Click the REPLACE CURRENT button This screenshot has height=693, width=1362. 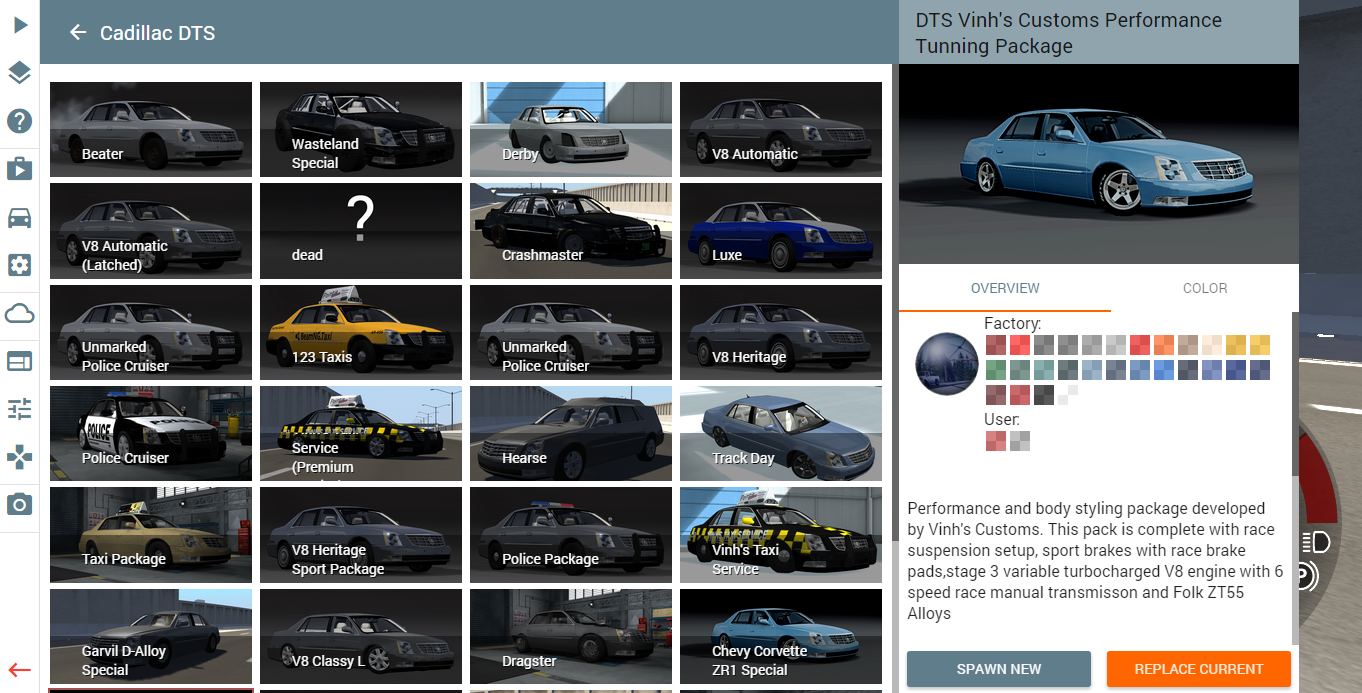1199,669
